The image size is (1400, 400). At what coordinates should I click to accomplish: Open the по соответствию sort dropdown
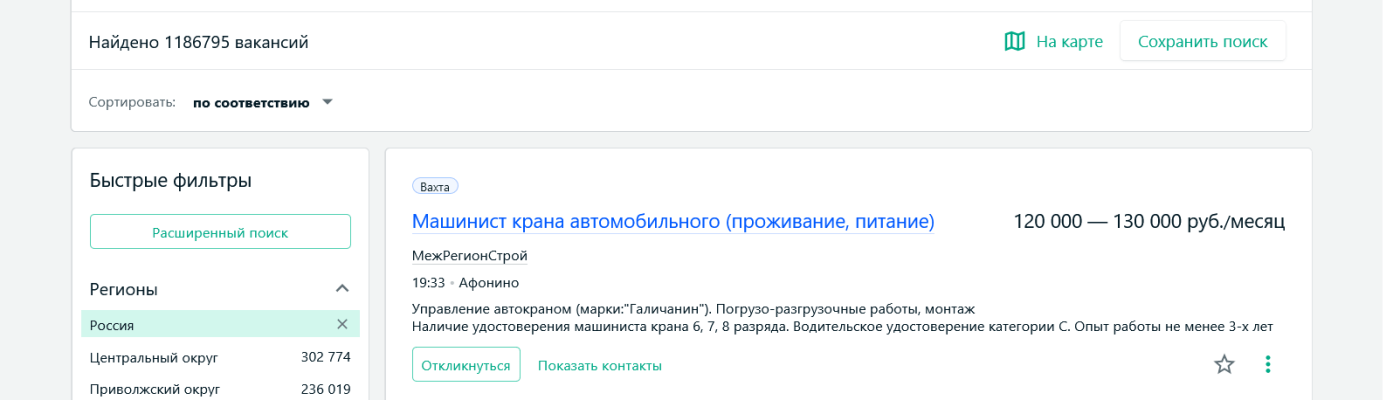coord(251,102)
